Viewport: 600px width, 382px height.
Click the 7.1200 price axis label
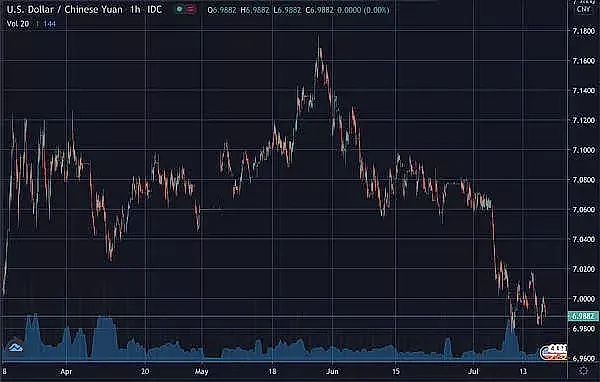tap(584, 121)
